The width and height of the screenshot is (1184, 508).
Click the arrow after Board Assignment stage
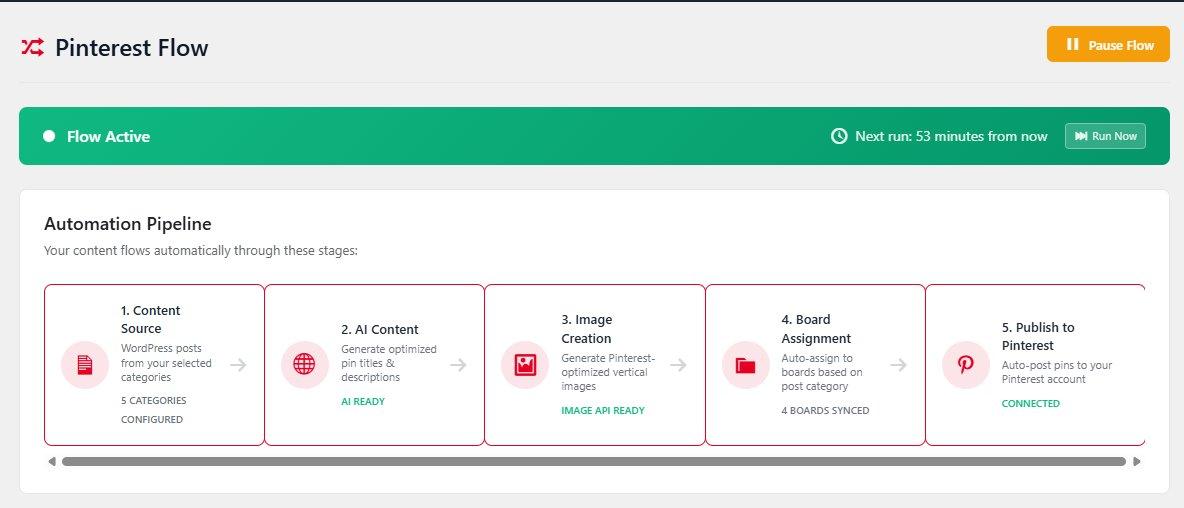point(898,365)
